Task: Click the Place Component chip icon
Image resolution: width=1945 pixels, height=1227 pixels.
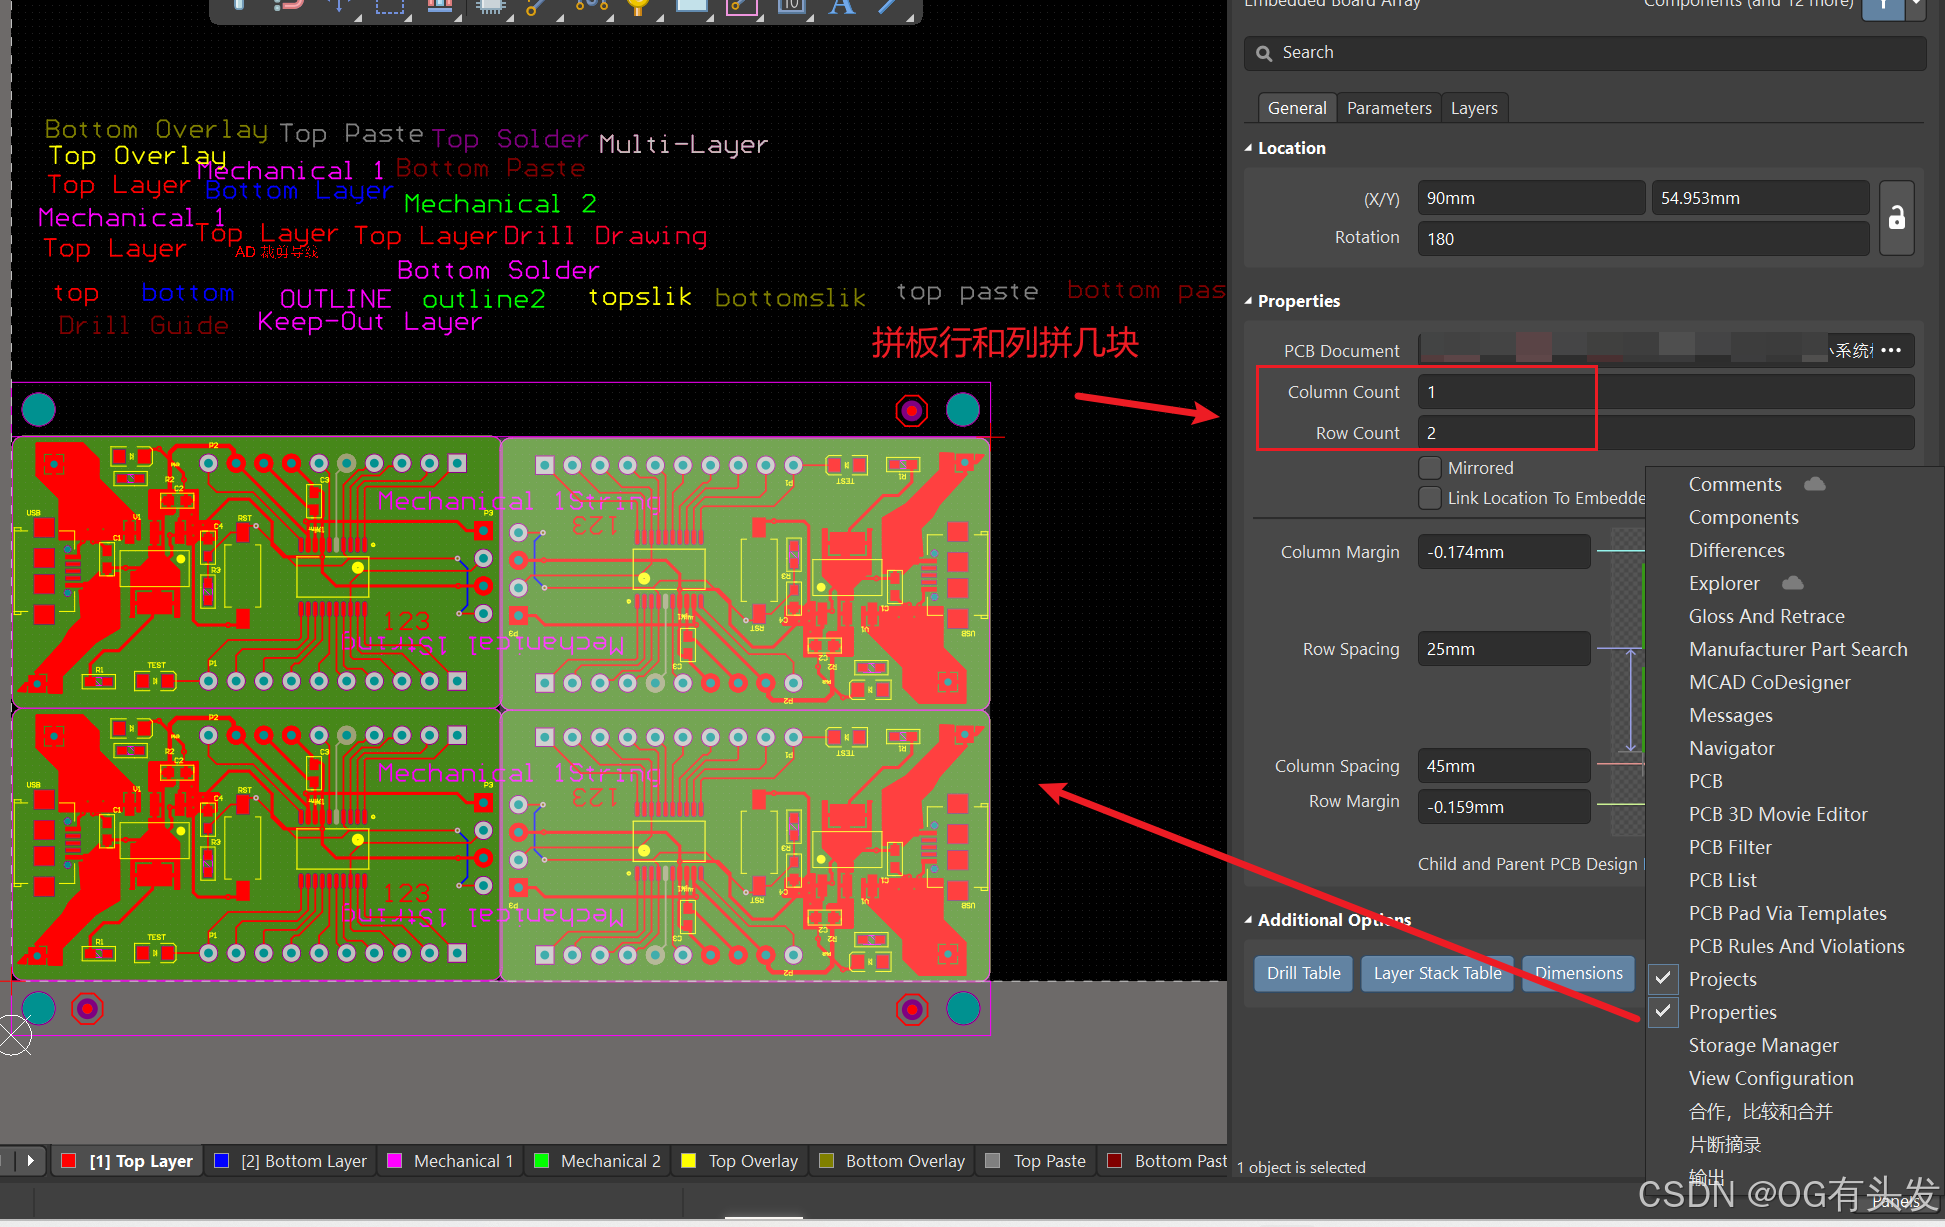Action: point(489,6)
